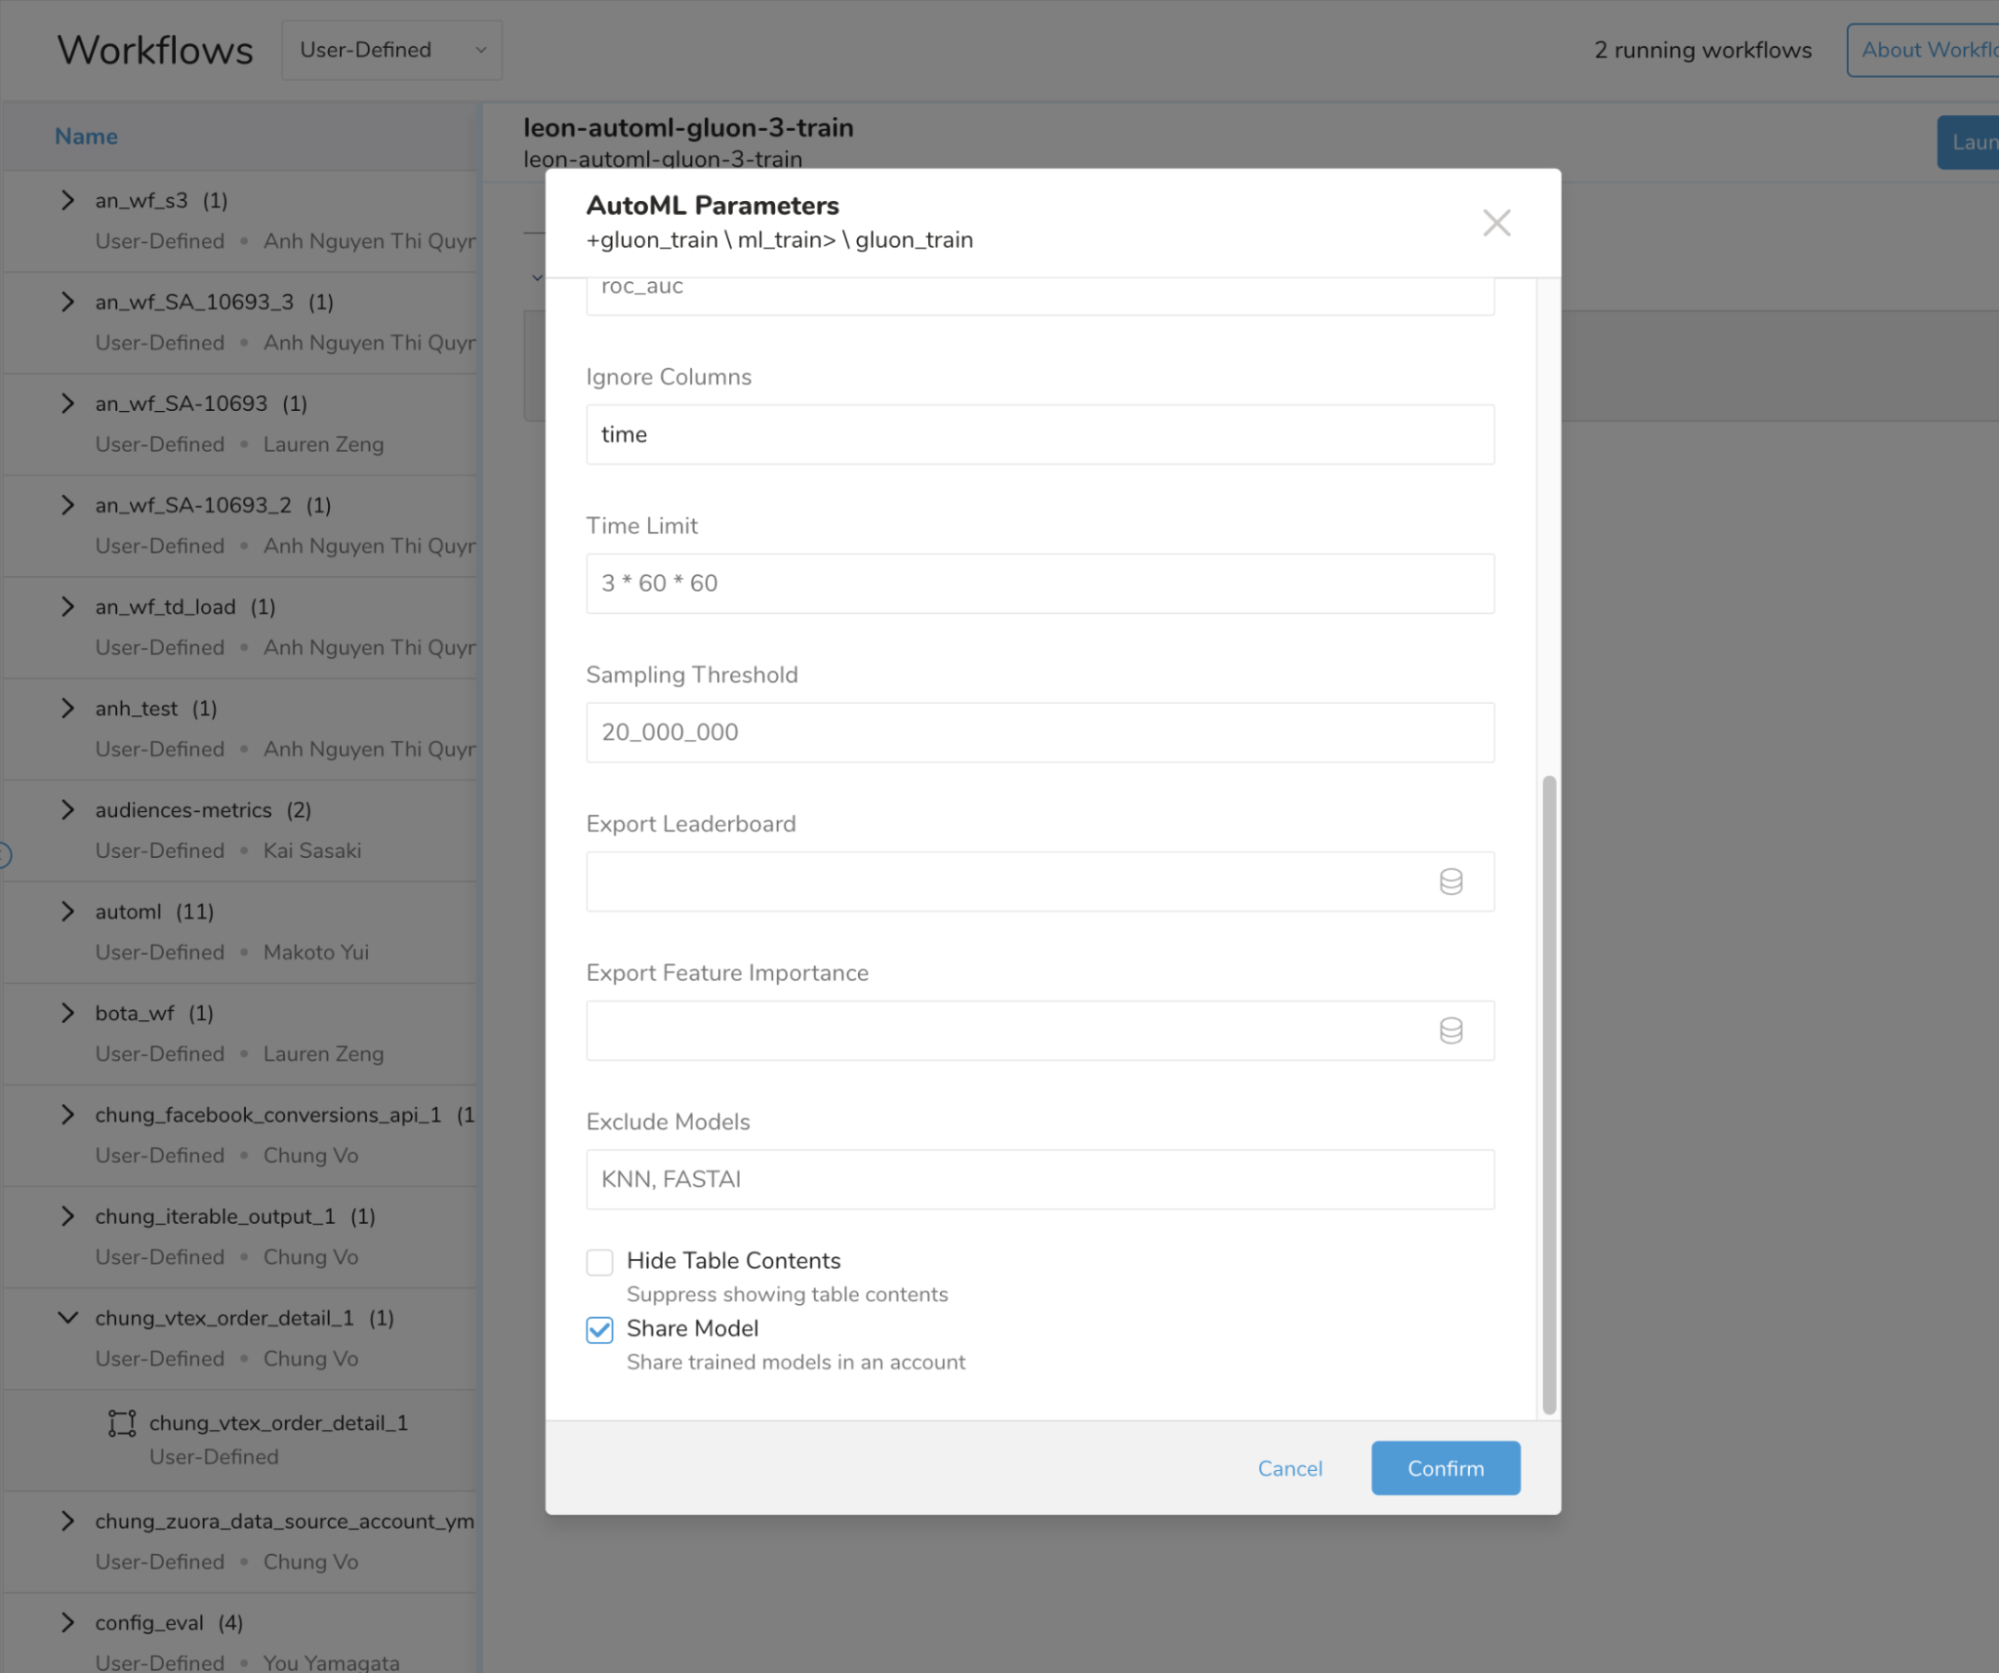This screenshot has height=1673, width=1999.
Task: Expand the automl workflow group
Action: coord(67,911)
